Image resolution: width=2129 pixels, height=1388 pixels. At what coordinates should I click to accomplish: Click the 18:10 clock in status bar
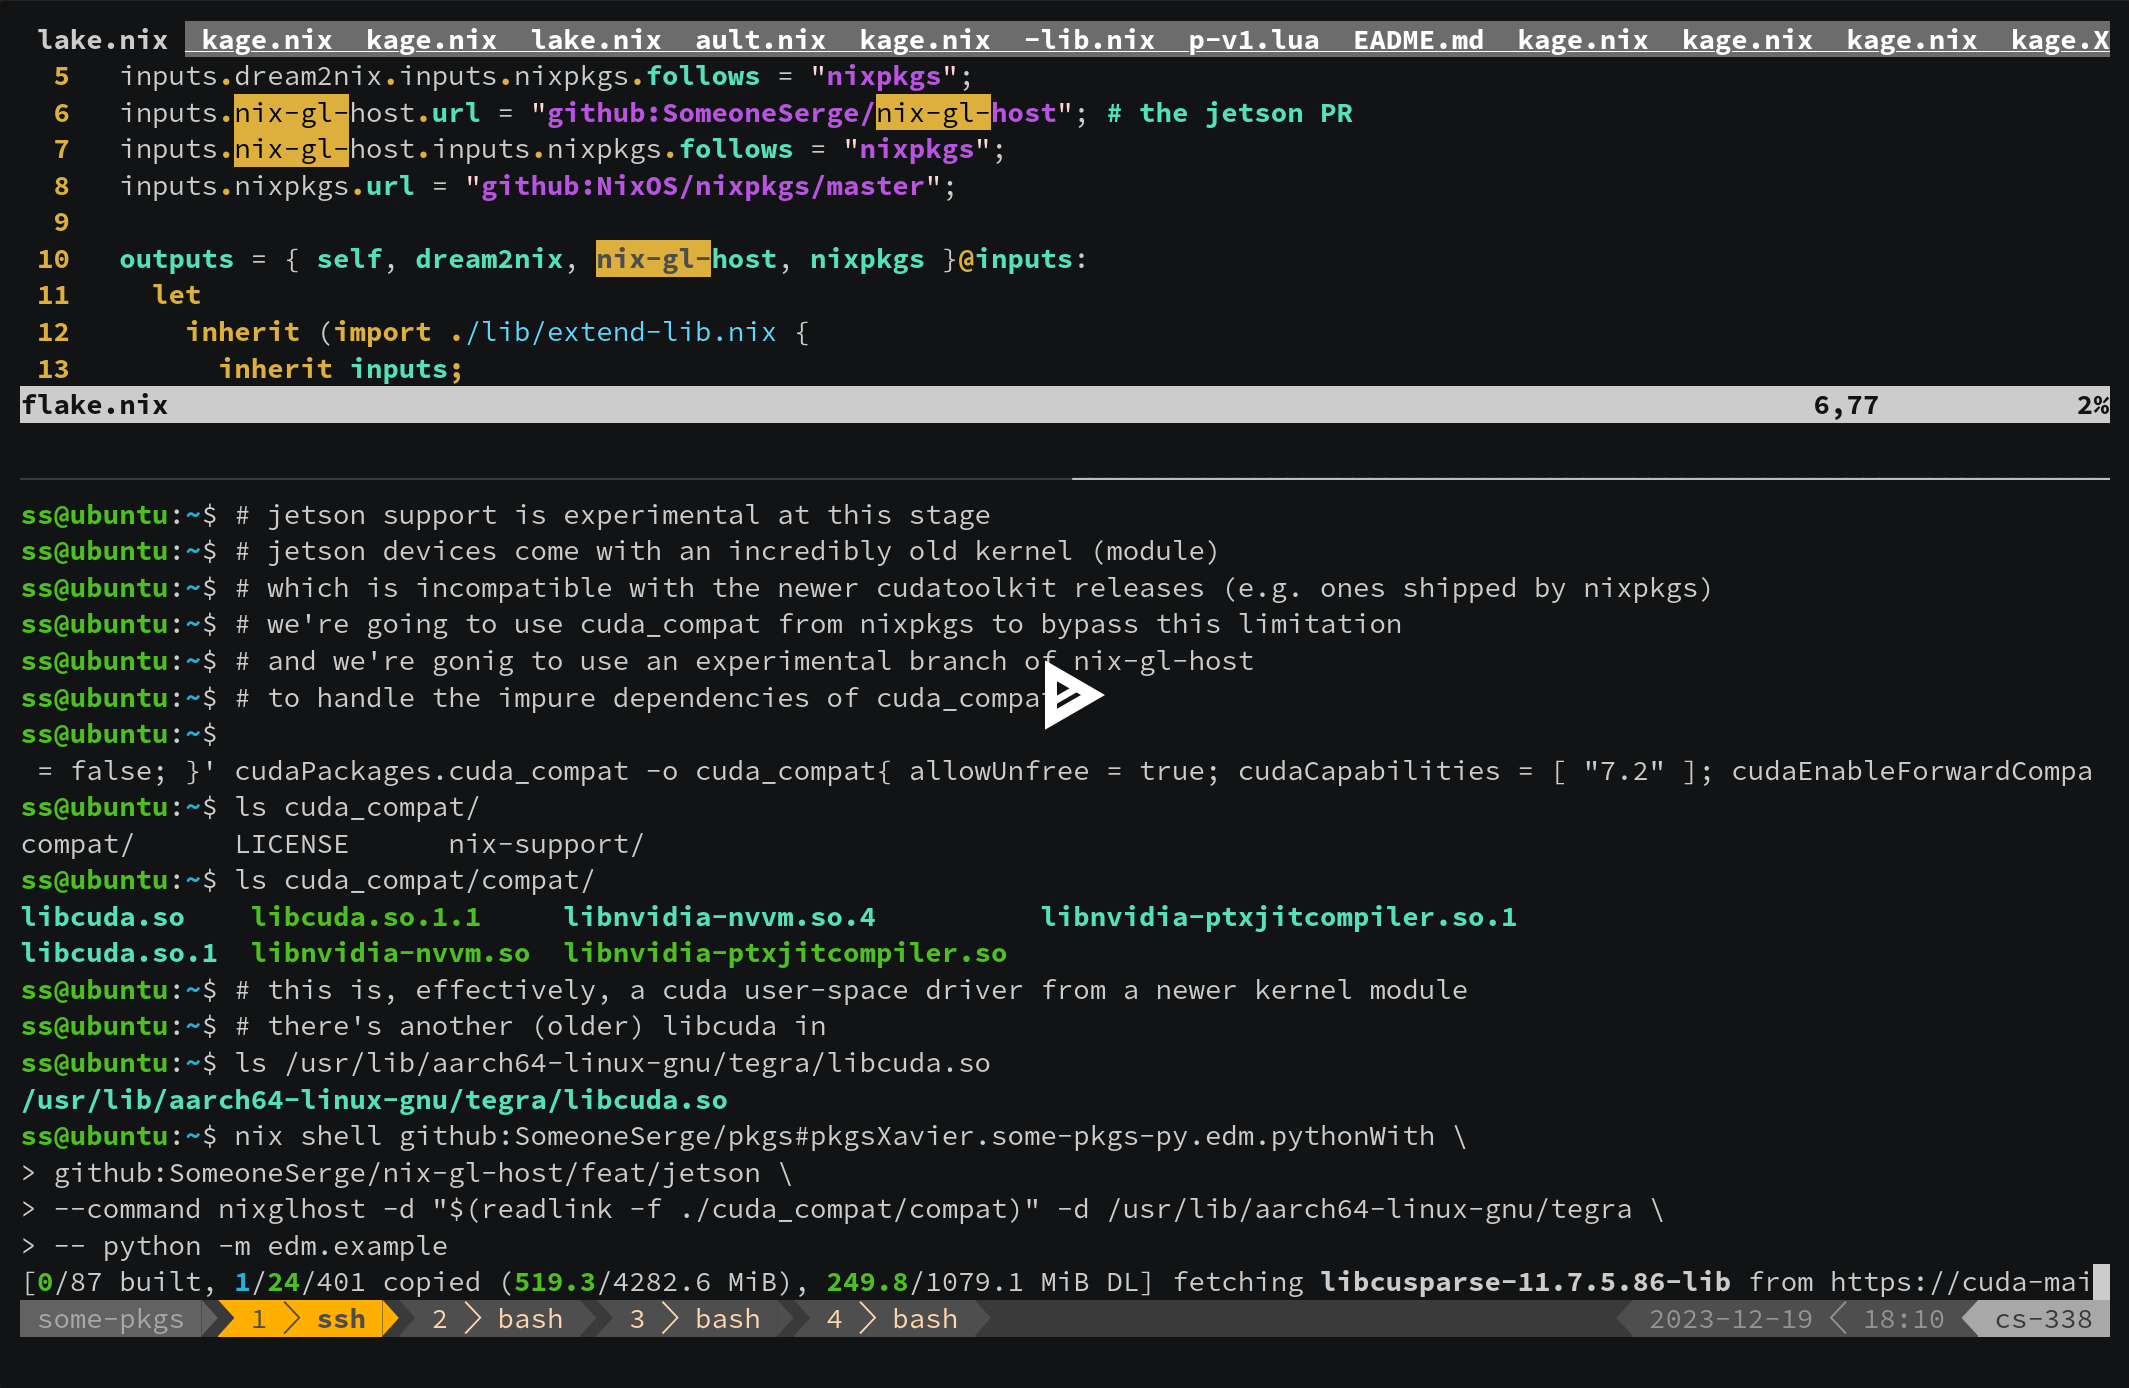[1903, 1319]
